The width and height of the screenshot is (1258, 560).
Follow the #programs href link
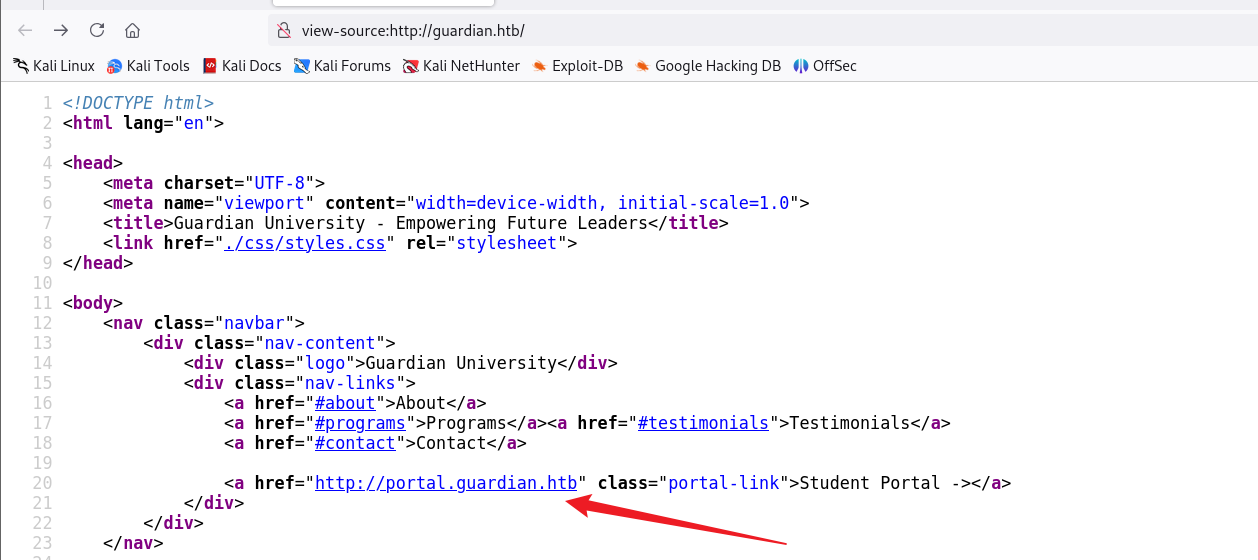[360, 423]
